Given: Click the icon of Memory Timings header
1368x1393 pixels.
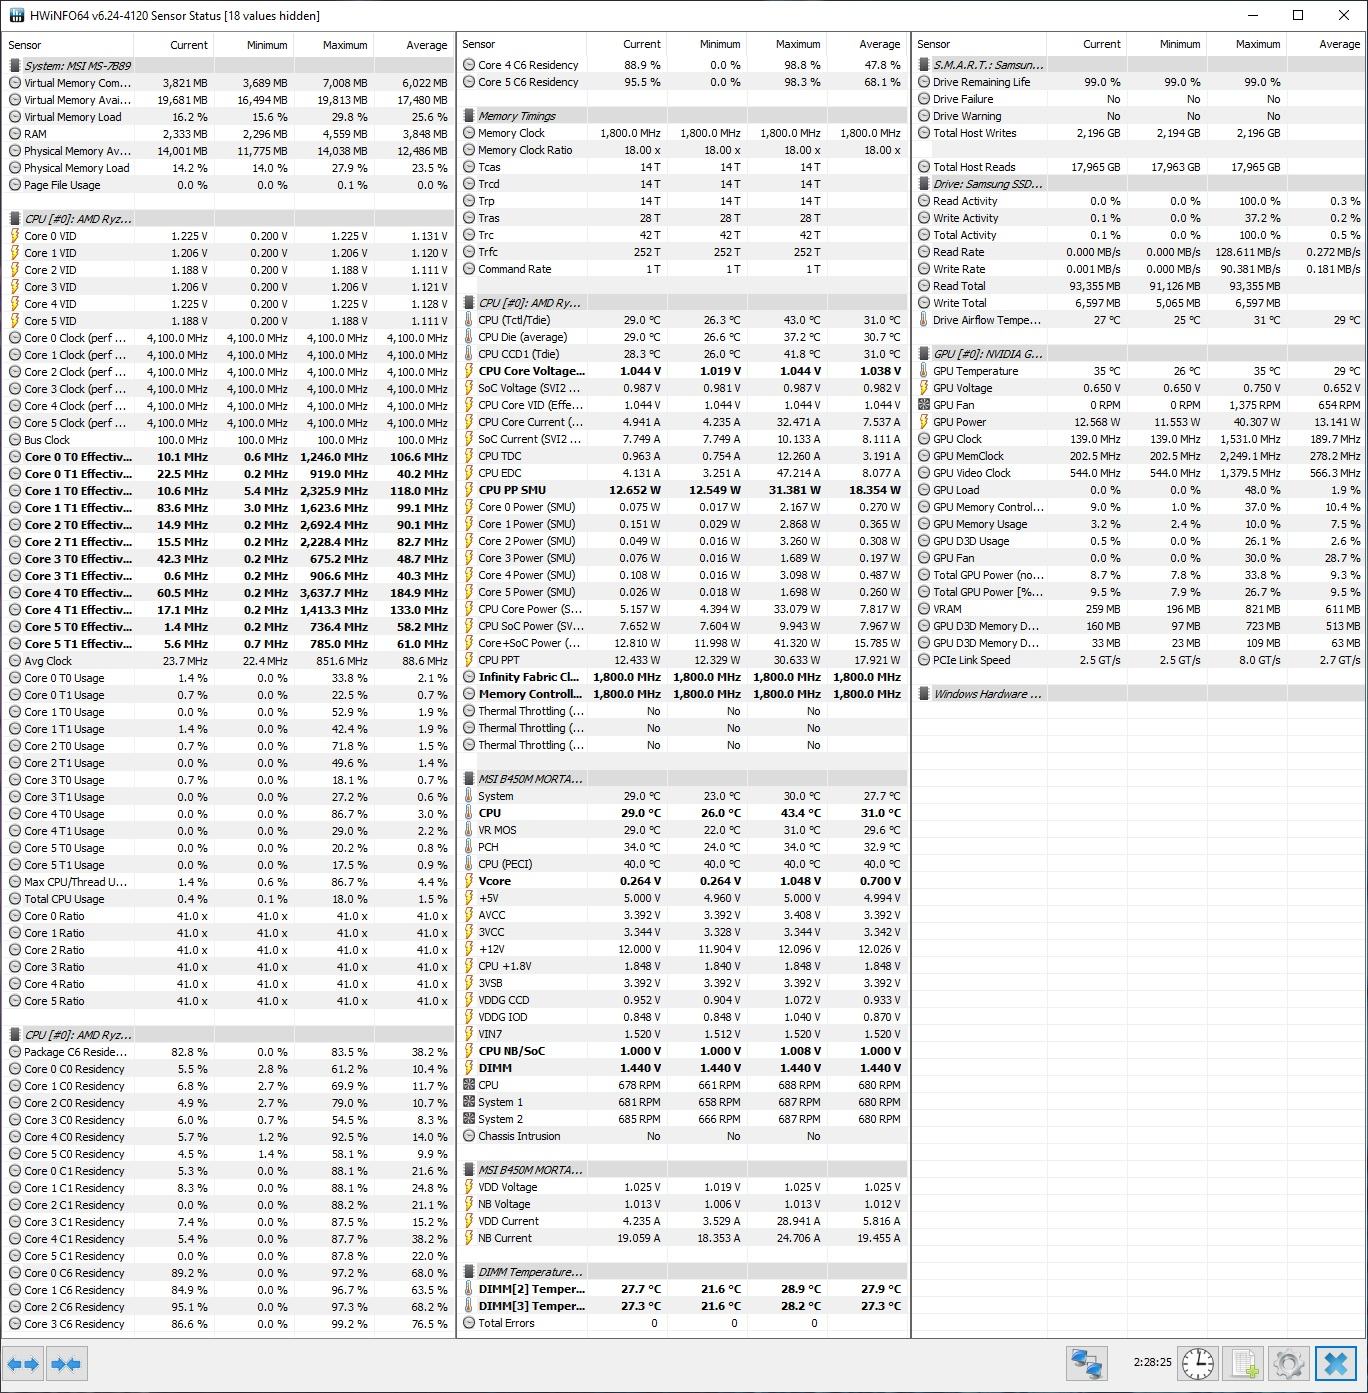Looking at the screenshot, I should (x=469, y=116).
